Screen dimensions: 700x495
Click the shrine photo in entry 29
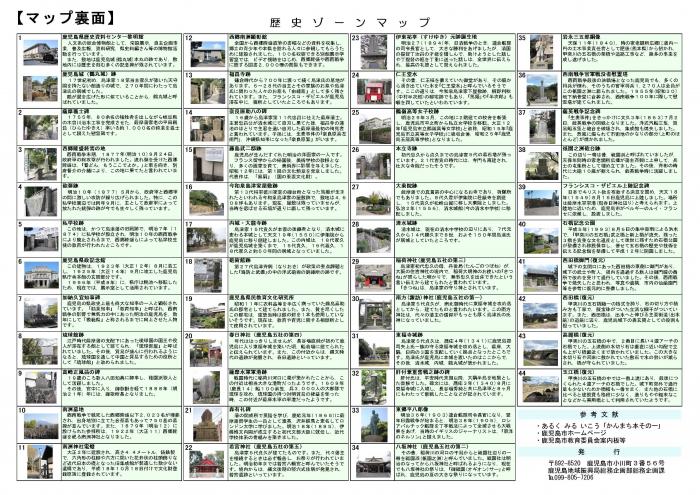pos(374,277)
